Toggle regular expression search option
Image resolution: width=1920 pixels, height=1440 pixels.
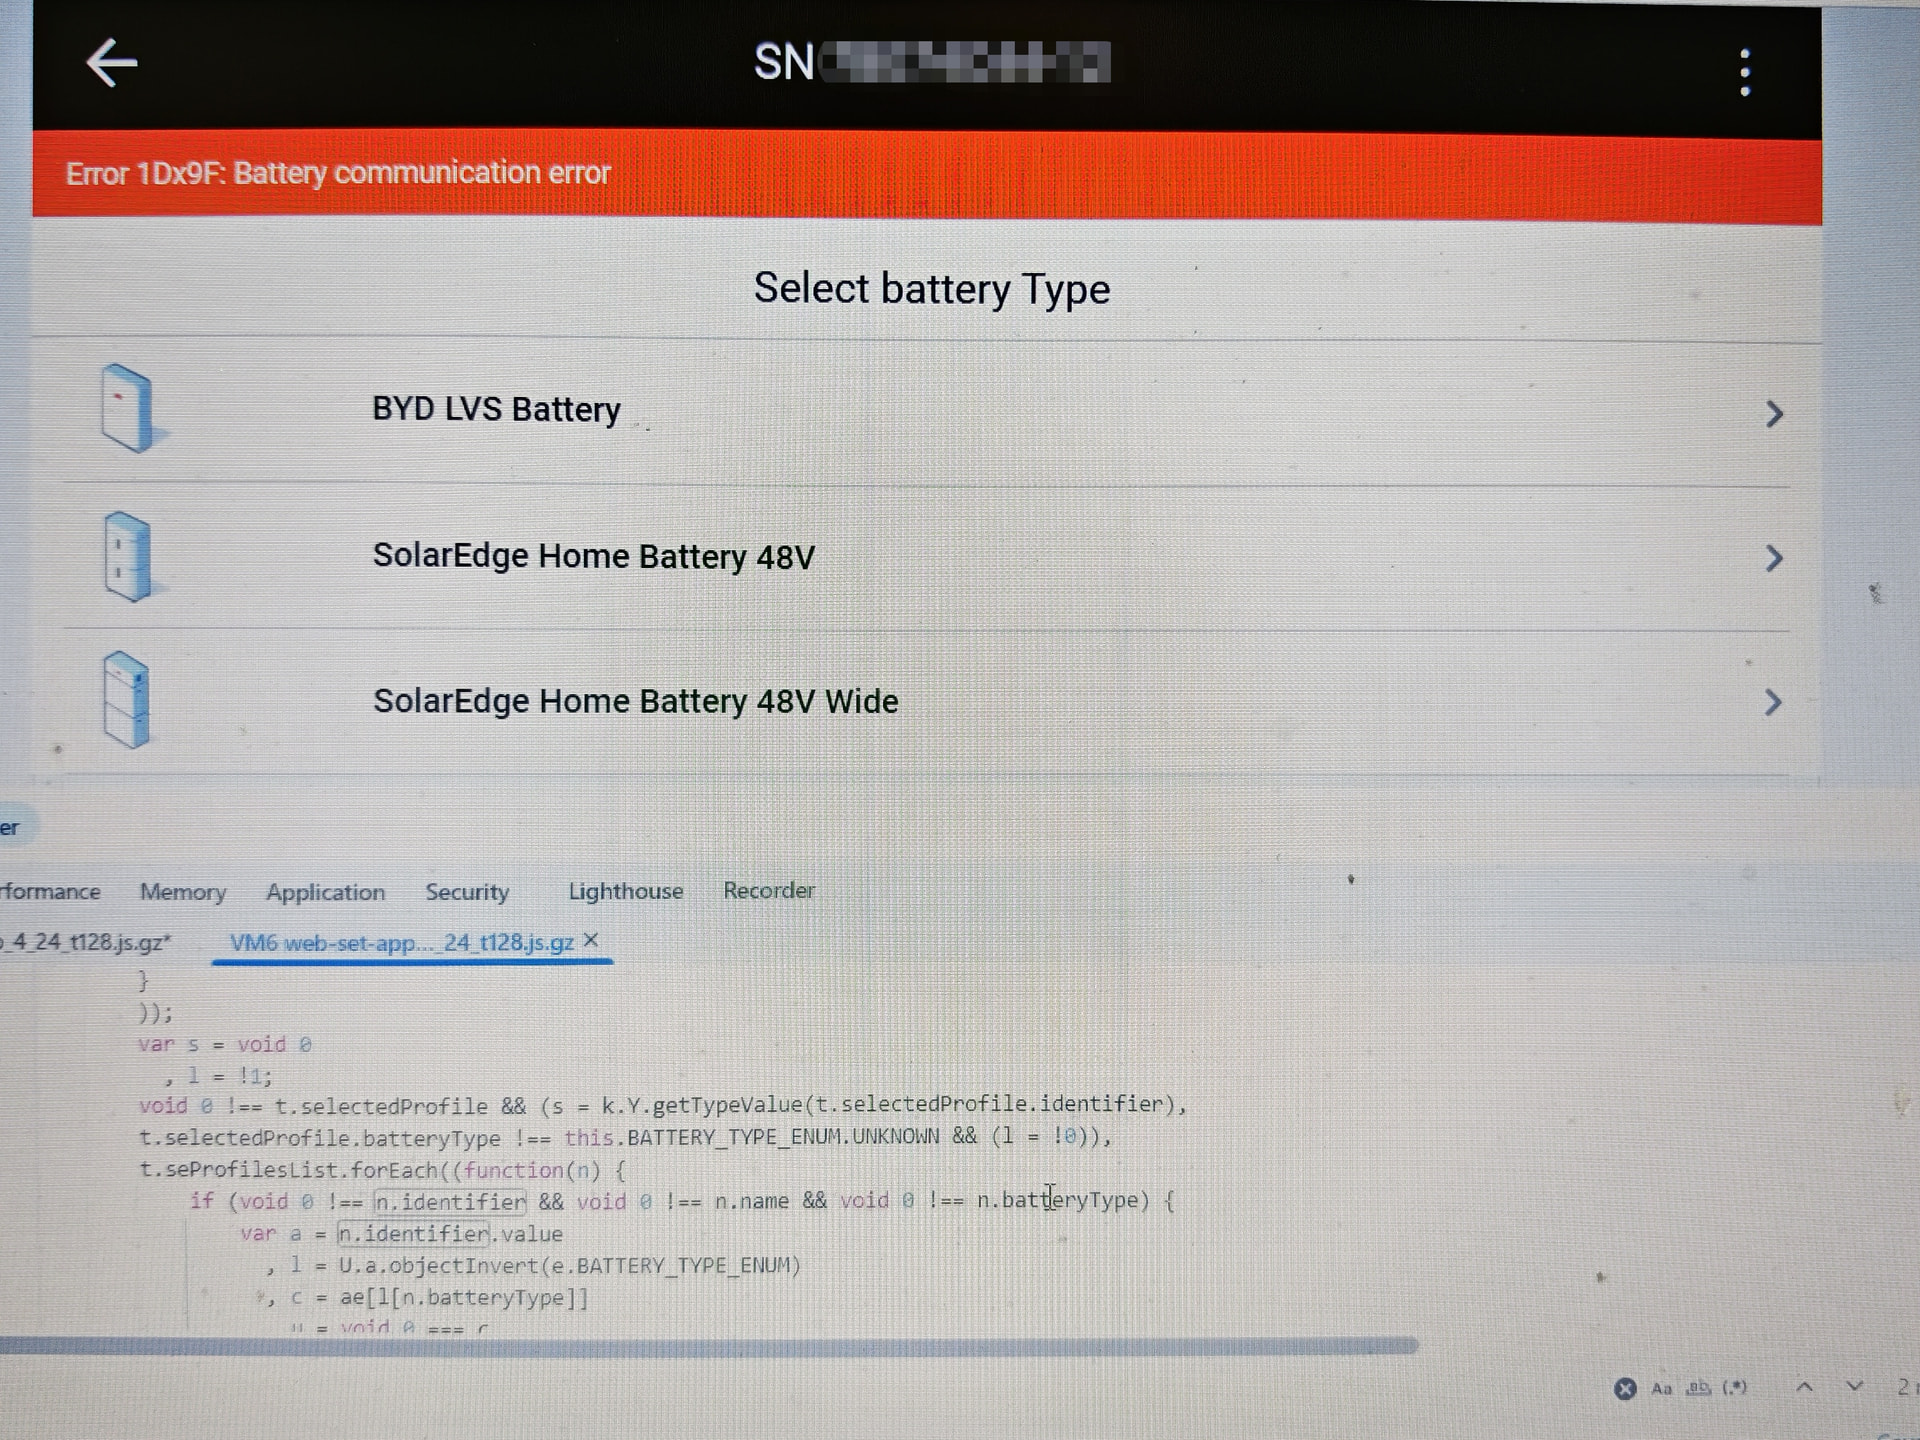[1734, 1388]
